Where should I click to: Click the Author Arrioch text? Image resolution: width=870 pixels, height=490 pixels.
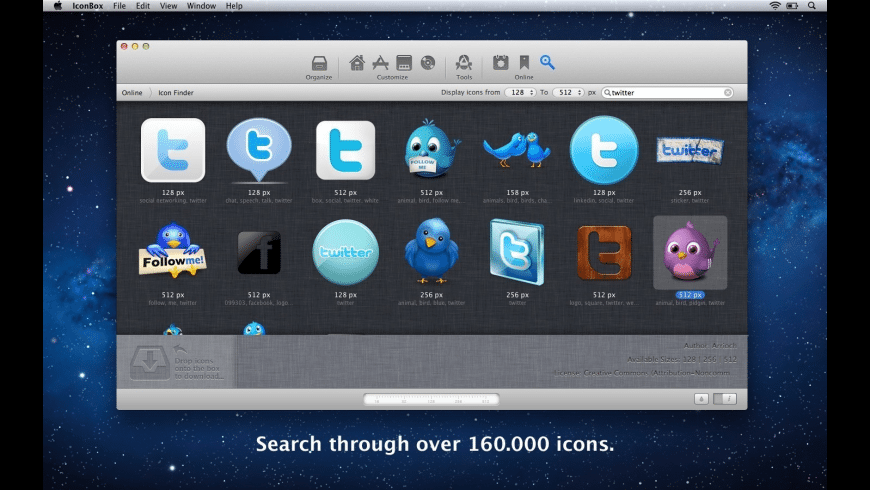click(x=710, y=345)
